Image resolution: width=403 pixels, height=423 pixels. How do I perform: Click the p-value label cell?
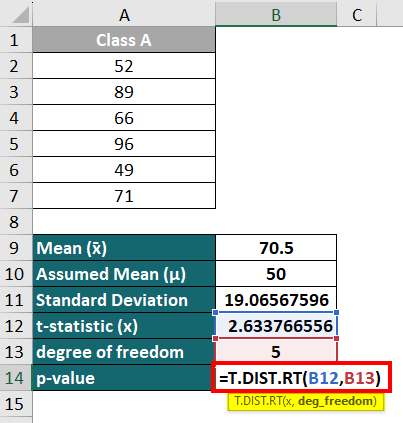point(124,378)
